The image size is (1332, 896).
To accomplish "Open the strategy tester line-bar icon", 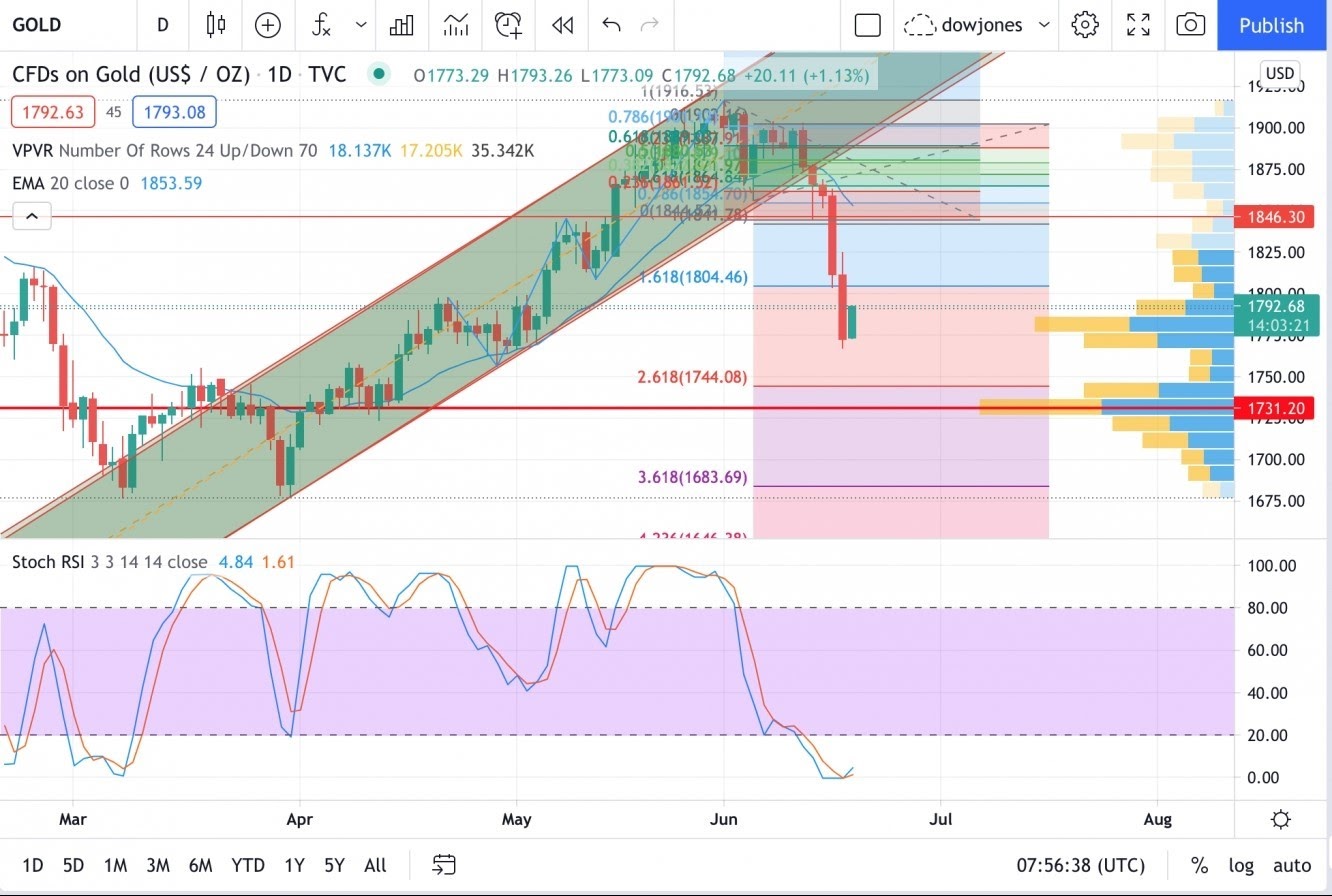I will [456, 25].
